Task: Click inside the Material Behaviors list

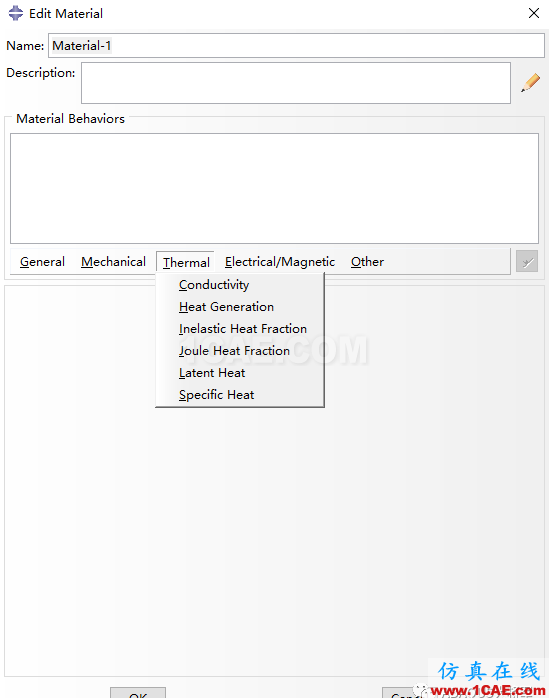Action: tap(275, 188)
